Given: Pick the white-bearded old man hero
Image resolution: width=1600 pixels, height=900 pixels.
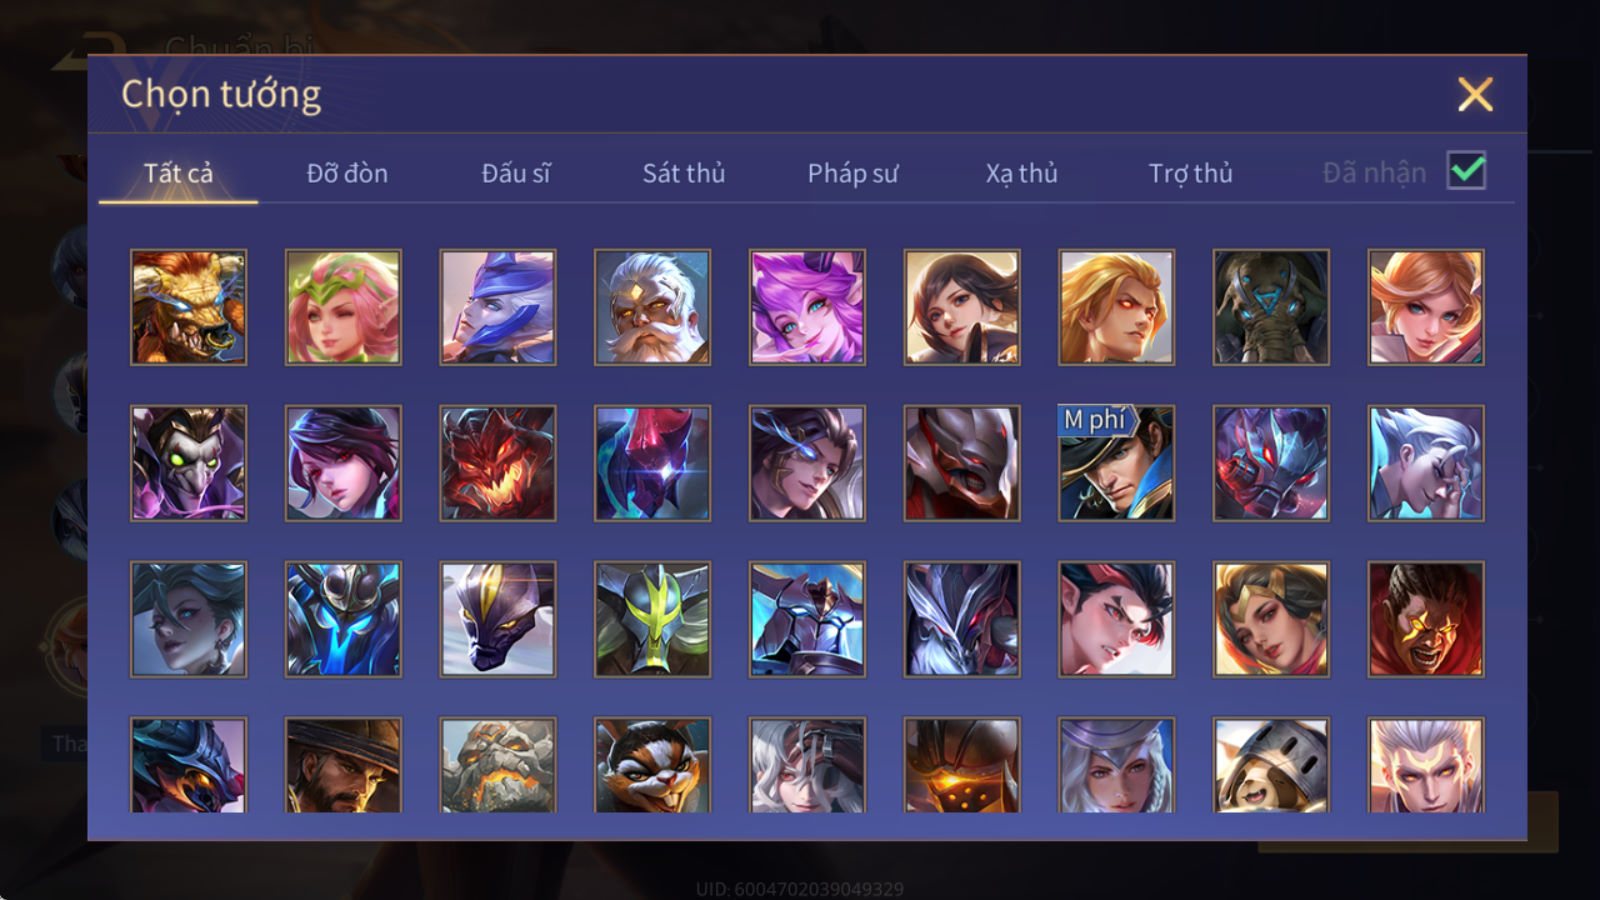Looking at the screenshot, I should (x=652, y=307).
